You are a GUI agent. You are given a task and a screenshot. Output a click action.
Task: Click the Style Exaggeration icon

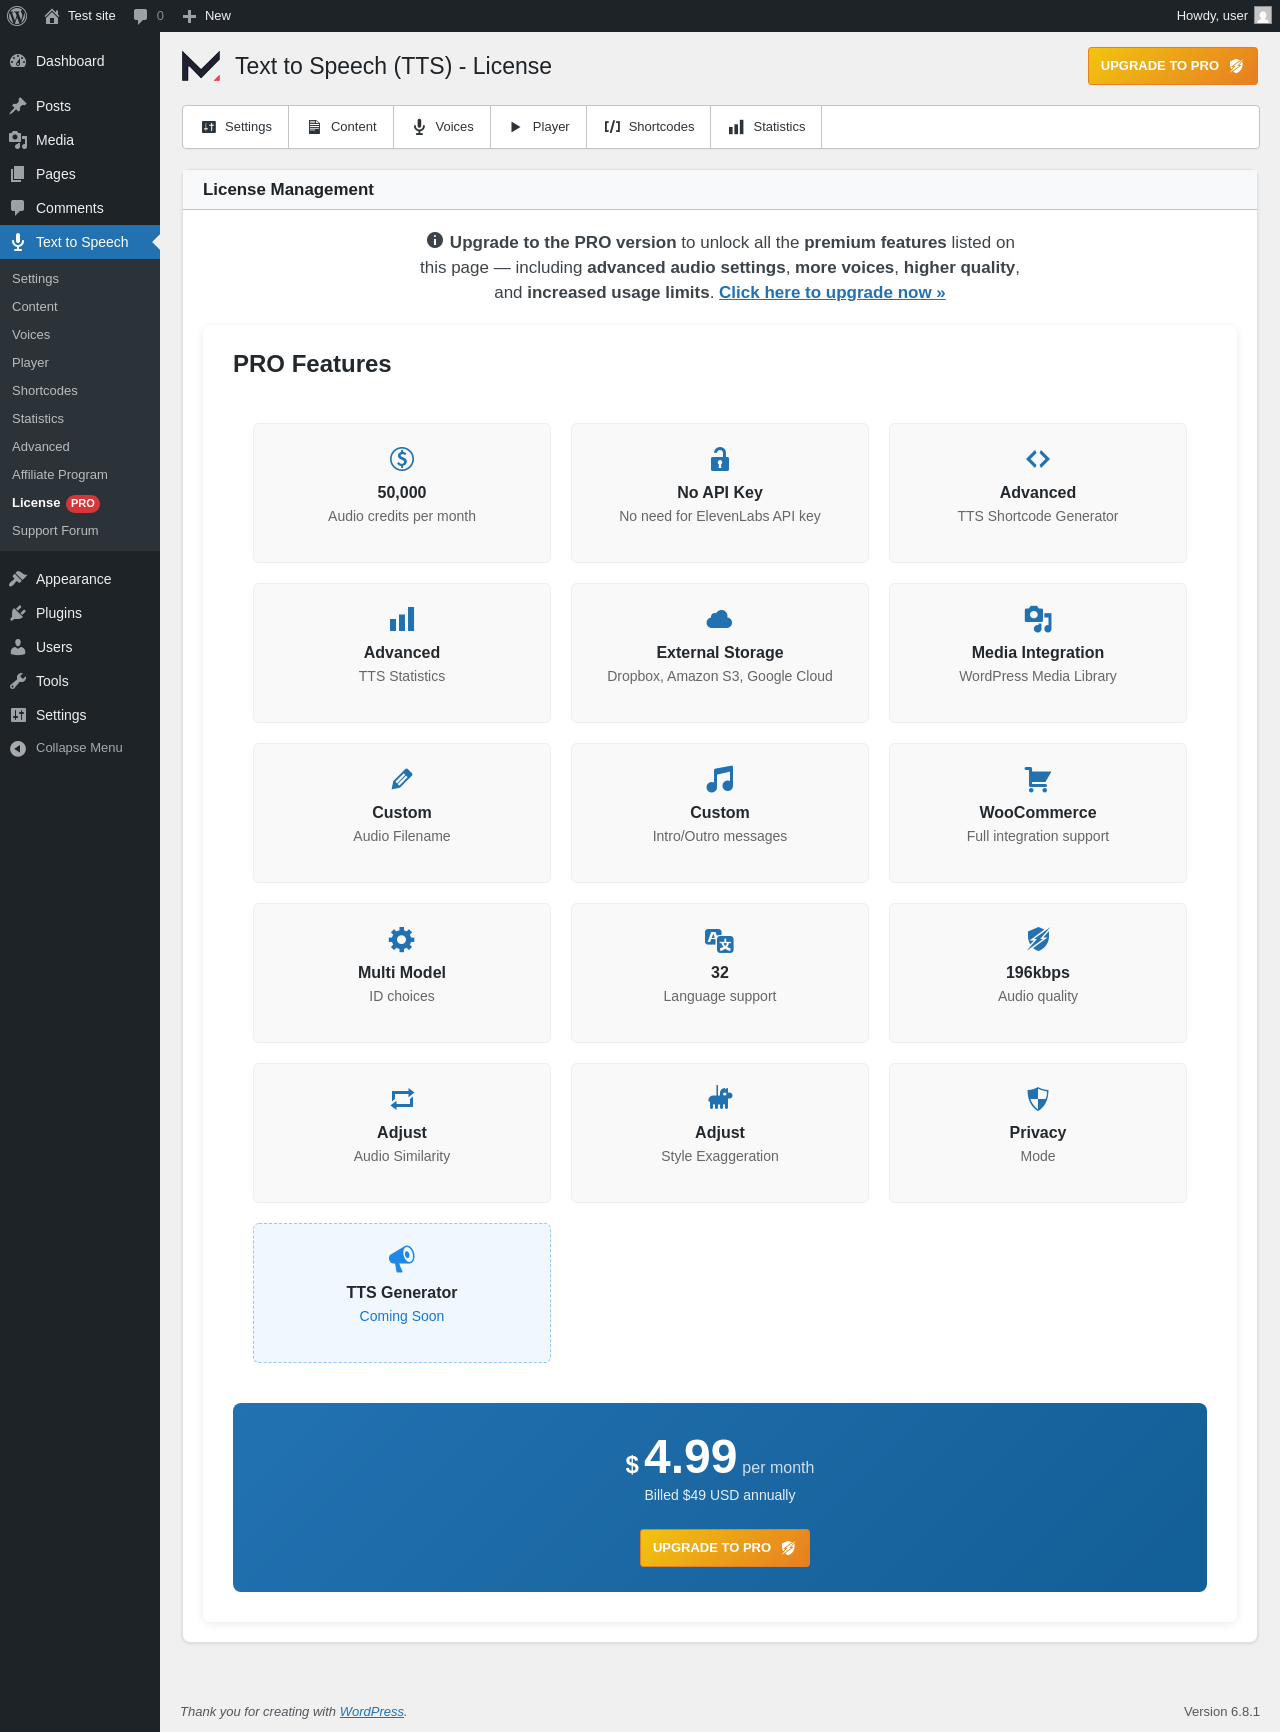pyautogui.click(x=720, y=1098)
